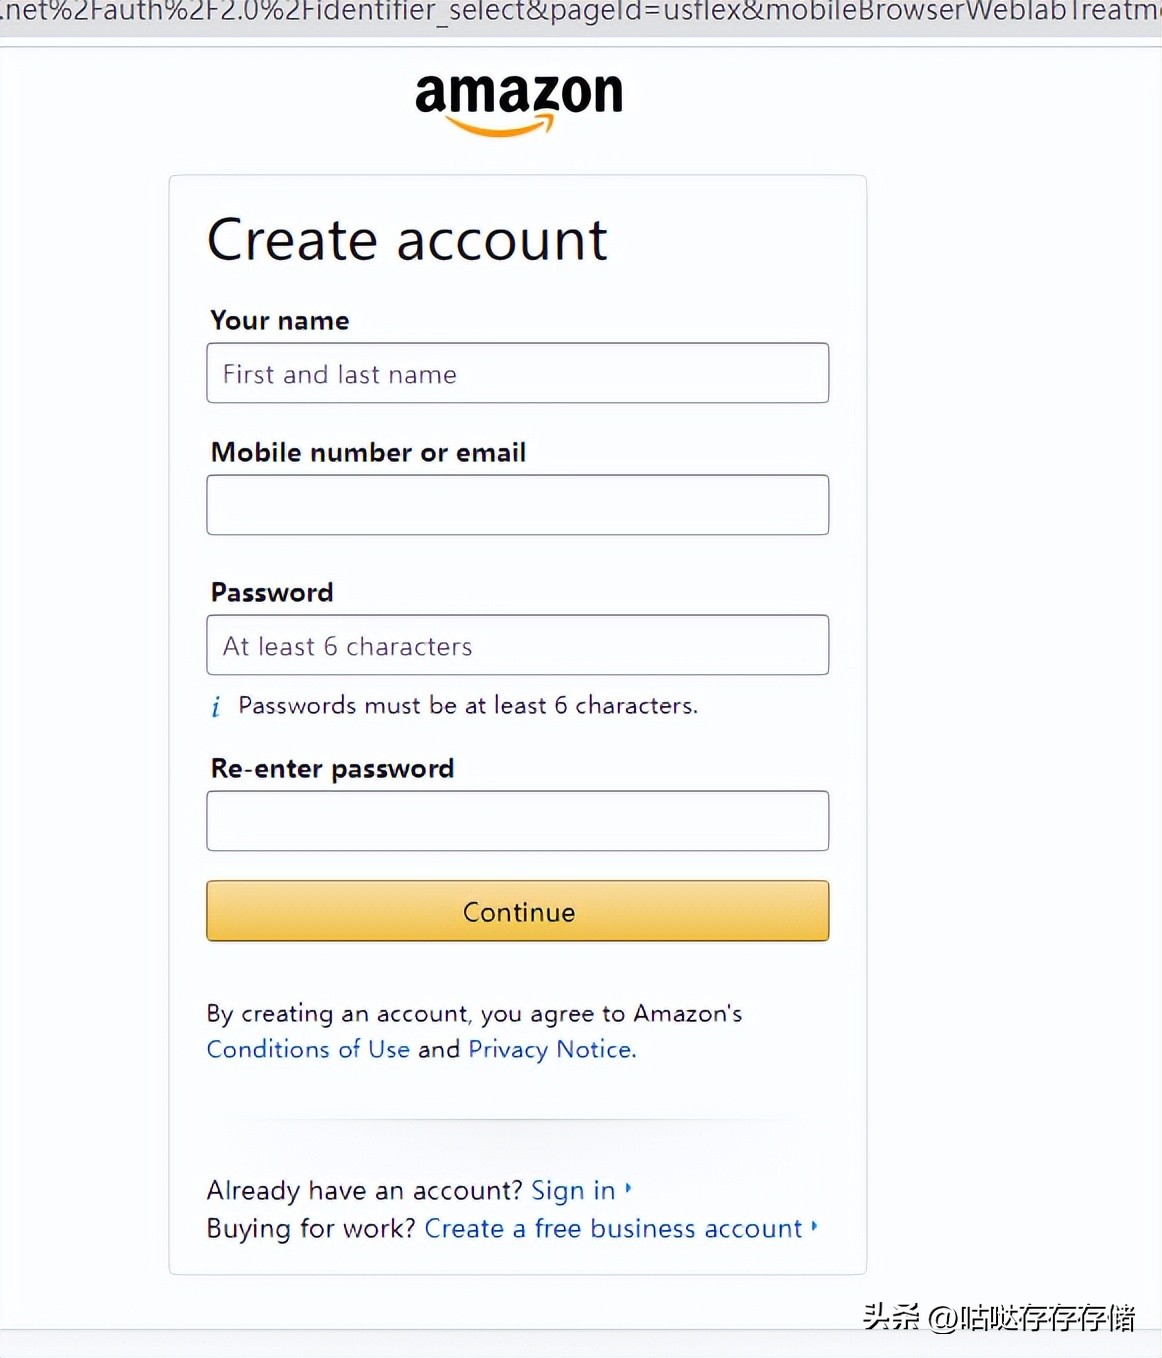This screenshot has height=1358, width=1162.
Task: Click the Amazon logo
Action: [x=518, y=102]
